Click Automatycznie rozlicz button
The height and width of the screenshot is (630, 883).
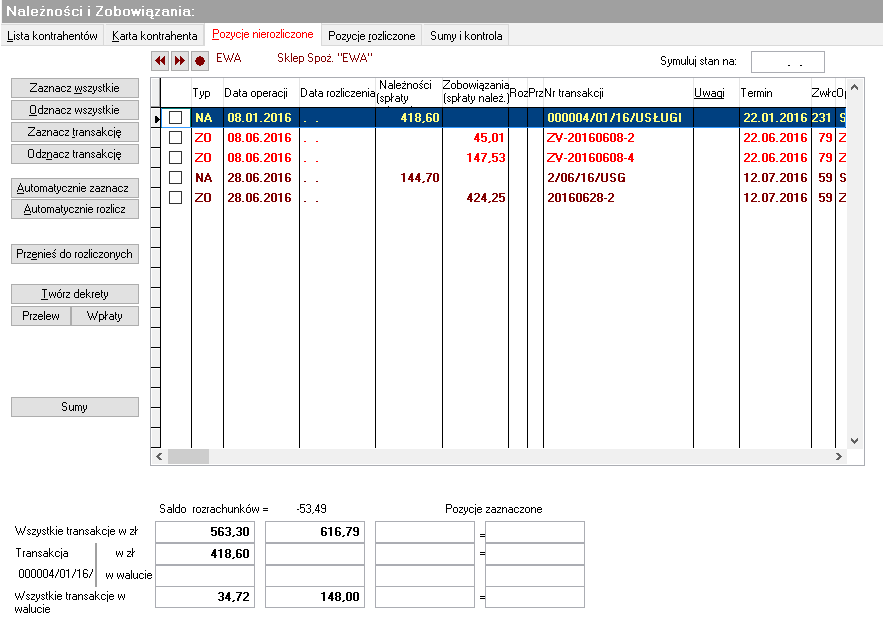pyautogui.click(x=74, y=209)
